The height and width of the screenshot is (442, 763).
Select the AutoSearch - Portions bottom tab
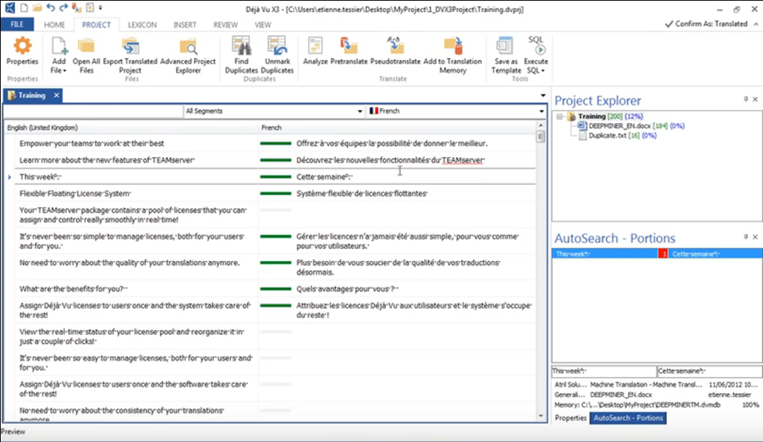(628, 418)
